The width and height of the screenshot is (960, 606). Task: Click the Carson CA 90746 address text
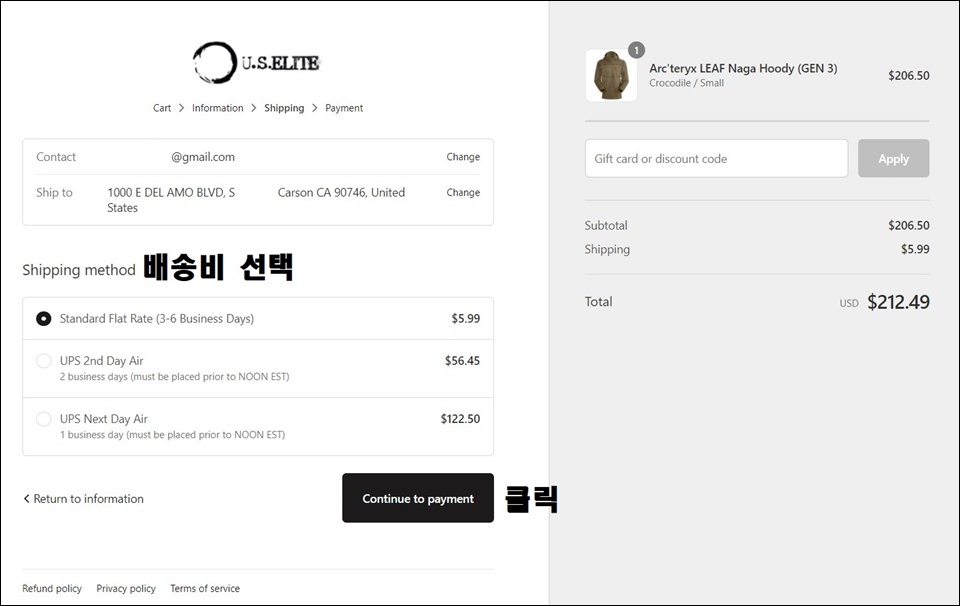click(x=341, y=192)
